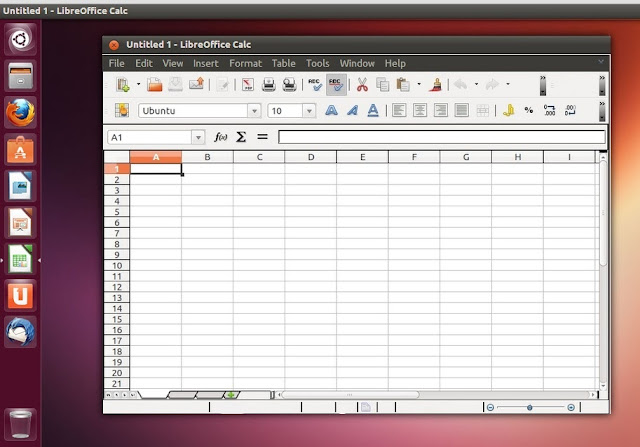Delete a decimal place

570,110
